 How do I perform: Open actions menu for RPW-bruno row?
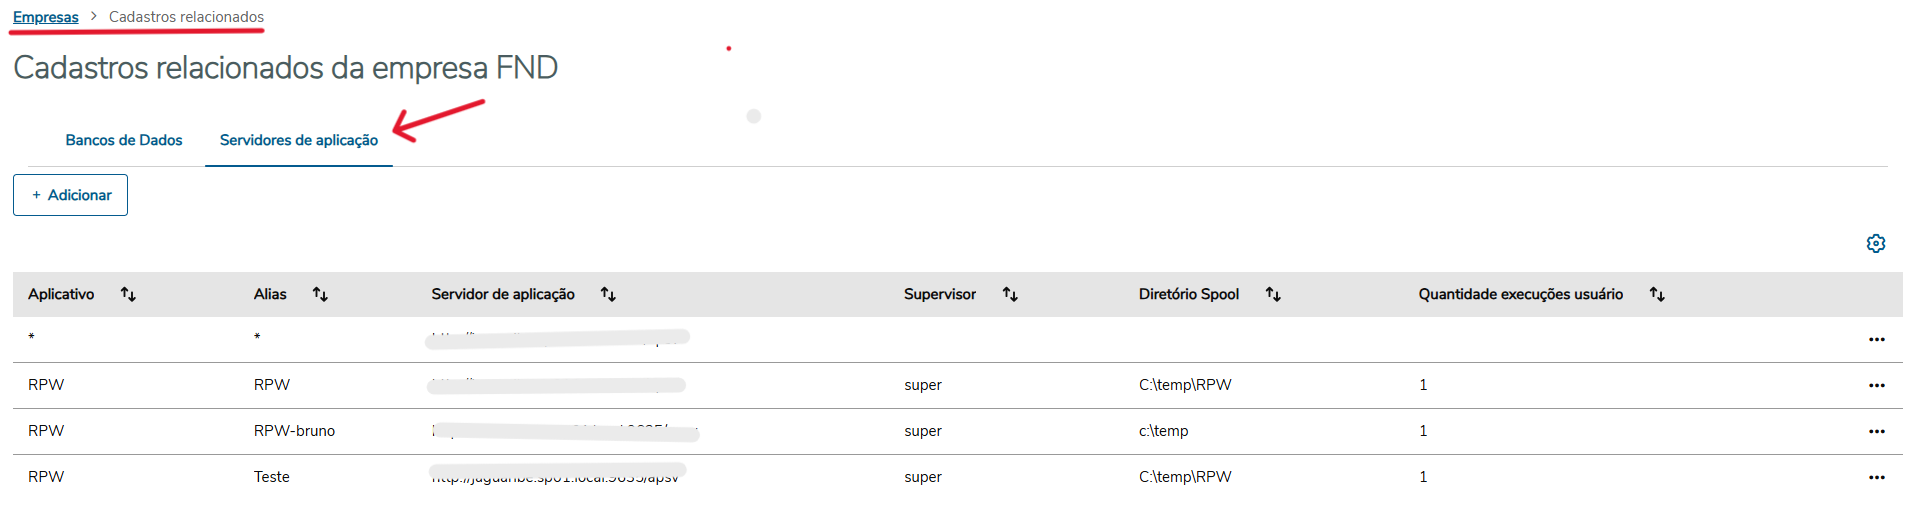(x=1876, y=431)
